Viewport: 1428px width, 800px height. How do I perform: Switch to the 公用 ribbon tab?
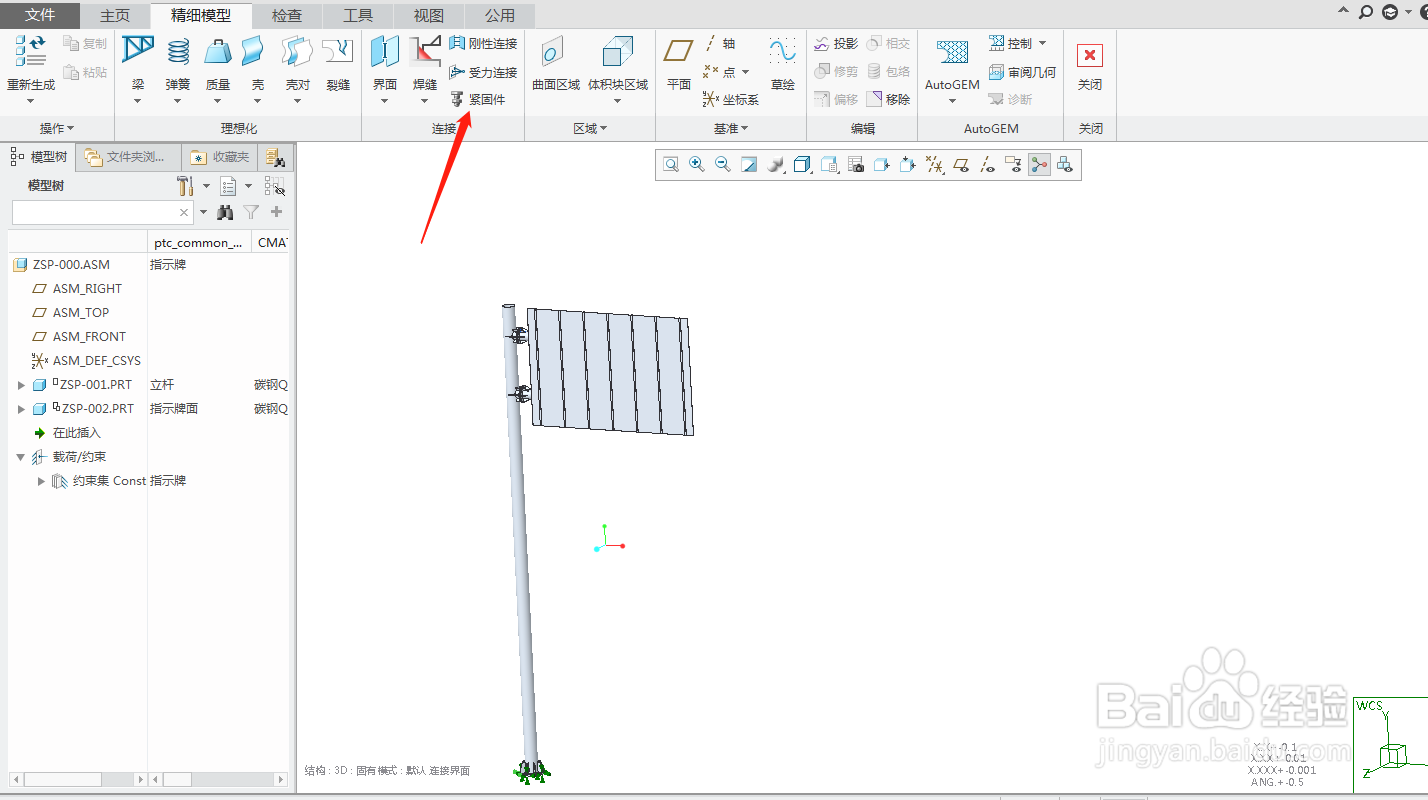click(500, 15)
